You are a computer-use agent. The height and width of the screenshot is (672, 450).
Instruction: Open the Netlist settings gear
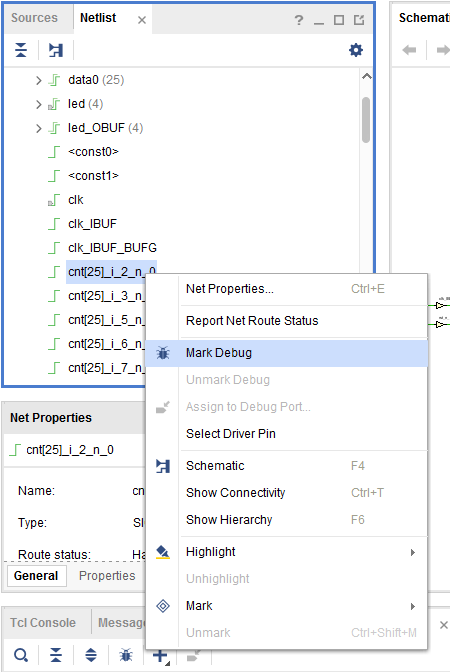pos(356,50)
